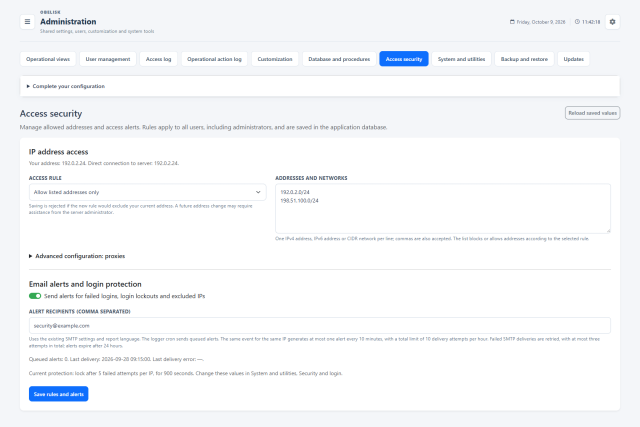Click the textarea resize handle corner
This screenshot has width=640, height=427.
608,231
